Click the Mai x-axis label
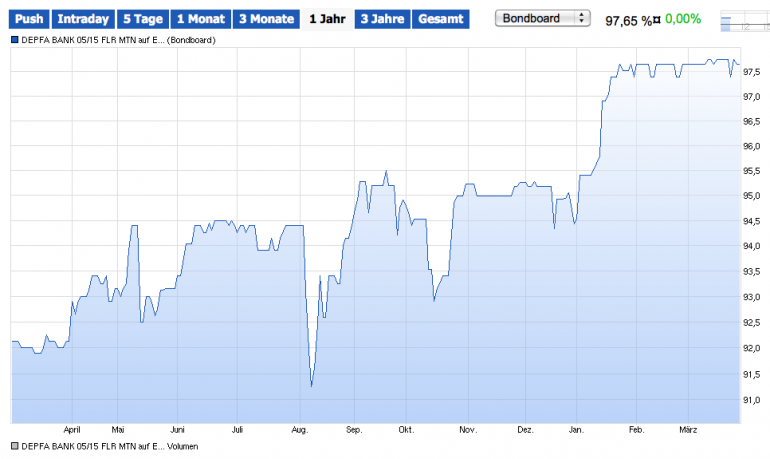This screenshot has height=459, width=770. point(118,430)
